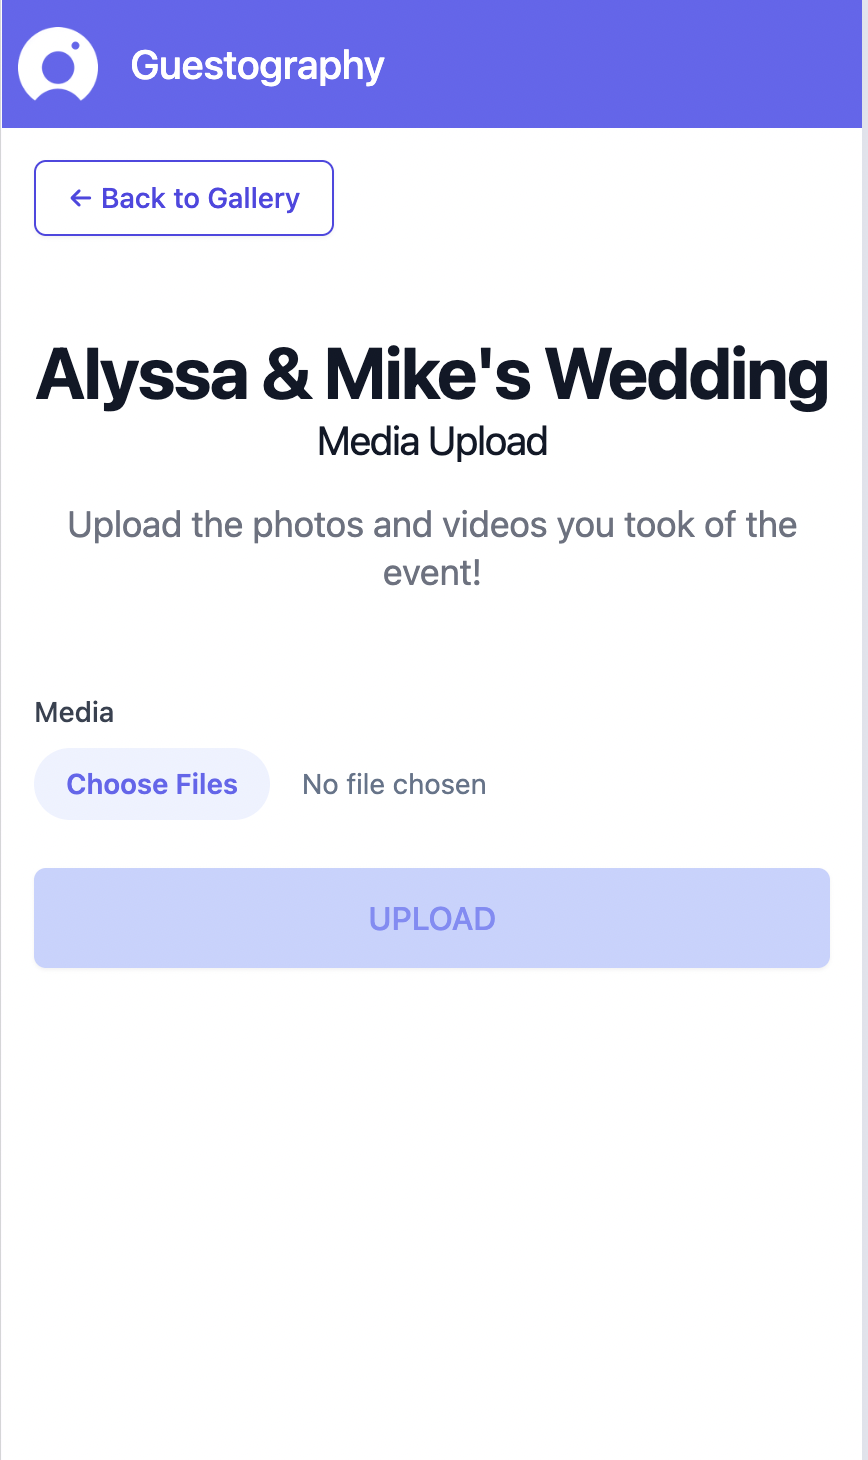Click the Alyssa & Mike's Wedding heading

[432, 375]
